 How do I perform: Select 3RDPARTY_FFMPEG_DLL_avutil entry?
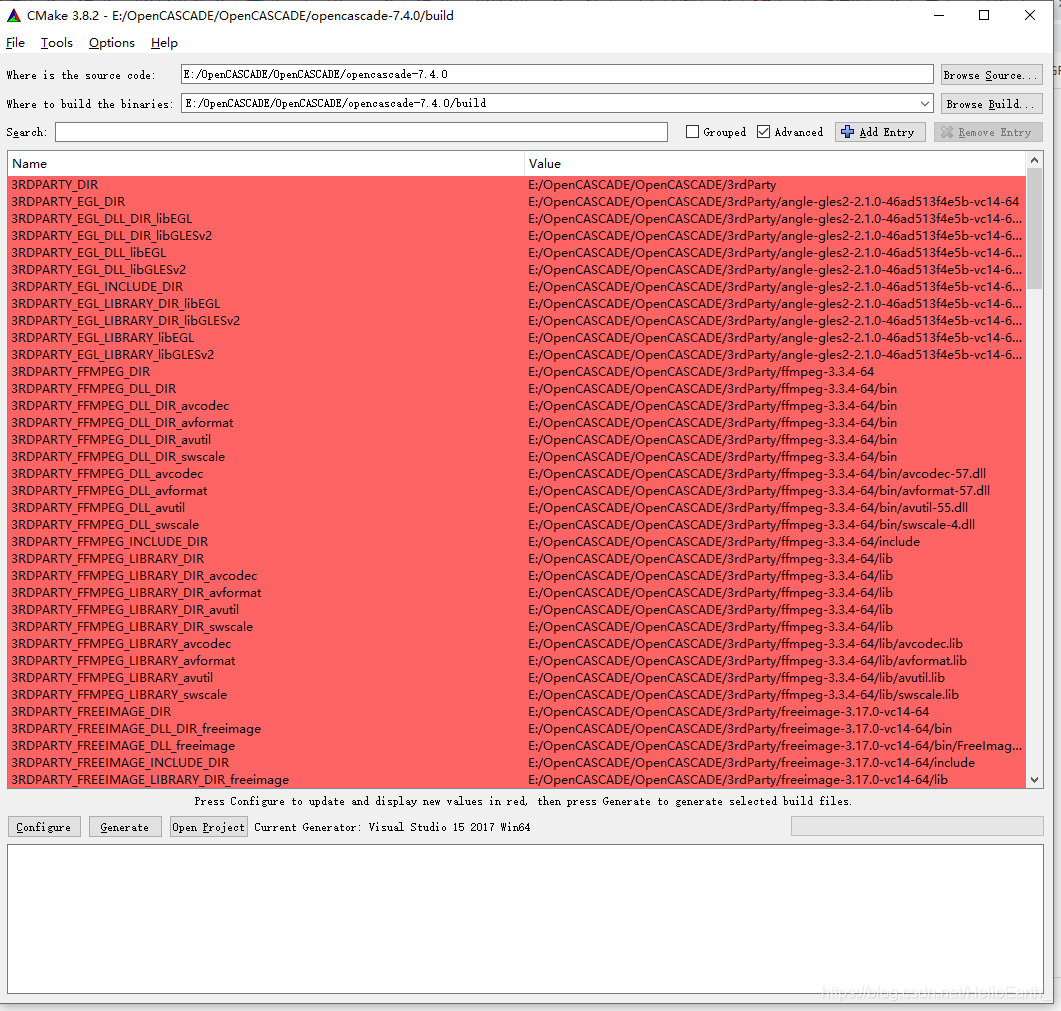coord(98,508)
